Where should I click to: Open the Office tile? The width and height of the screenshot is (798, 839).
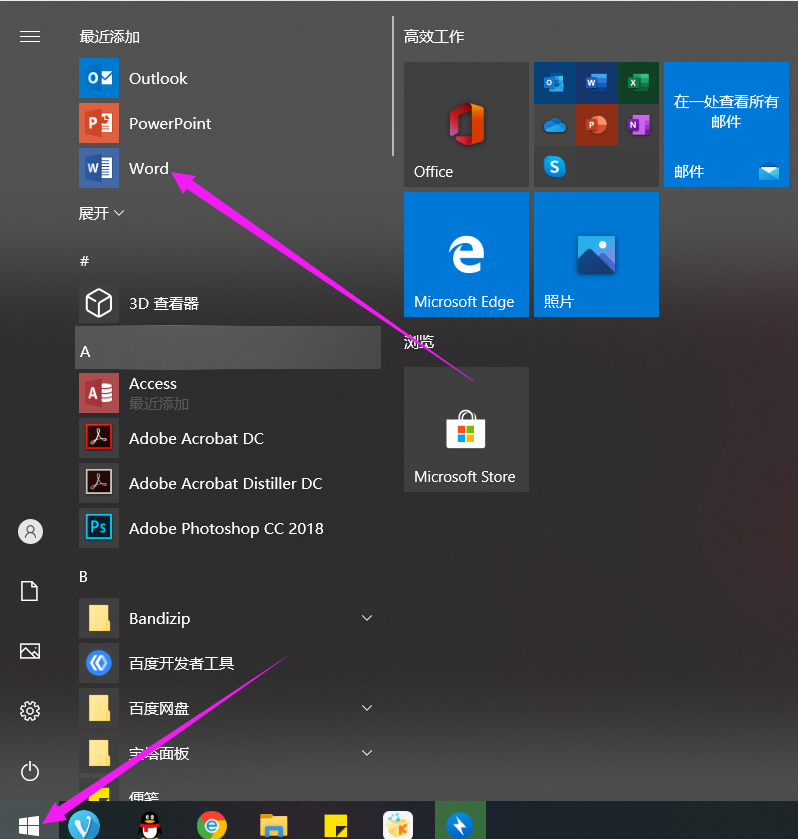(466, 124)
